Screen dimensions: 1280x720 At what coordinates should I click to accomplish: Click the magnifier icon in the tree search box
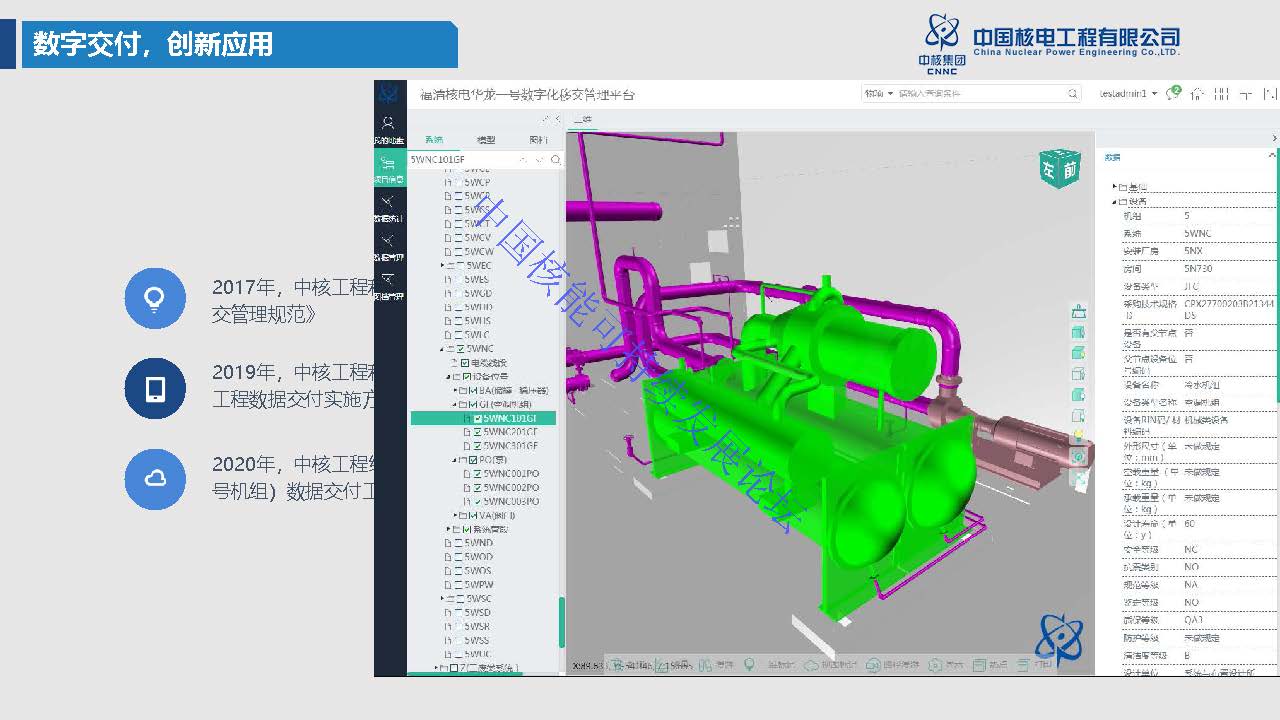pos(556,160)
